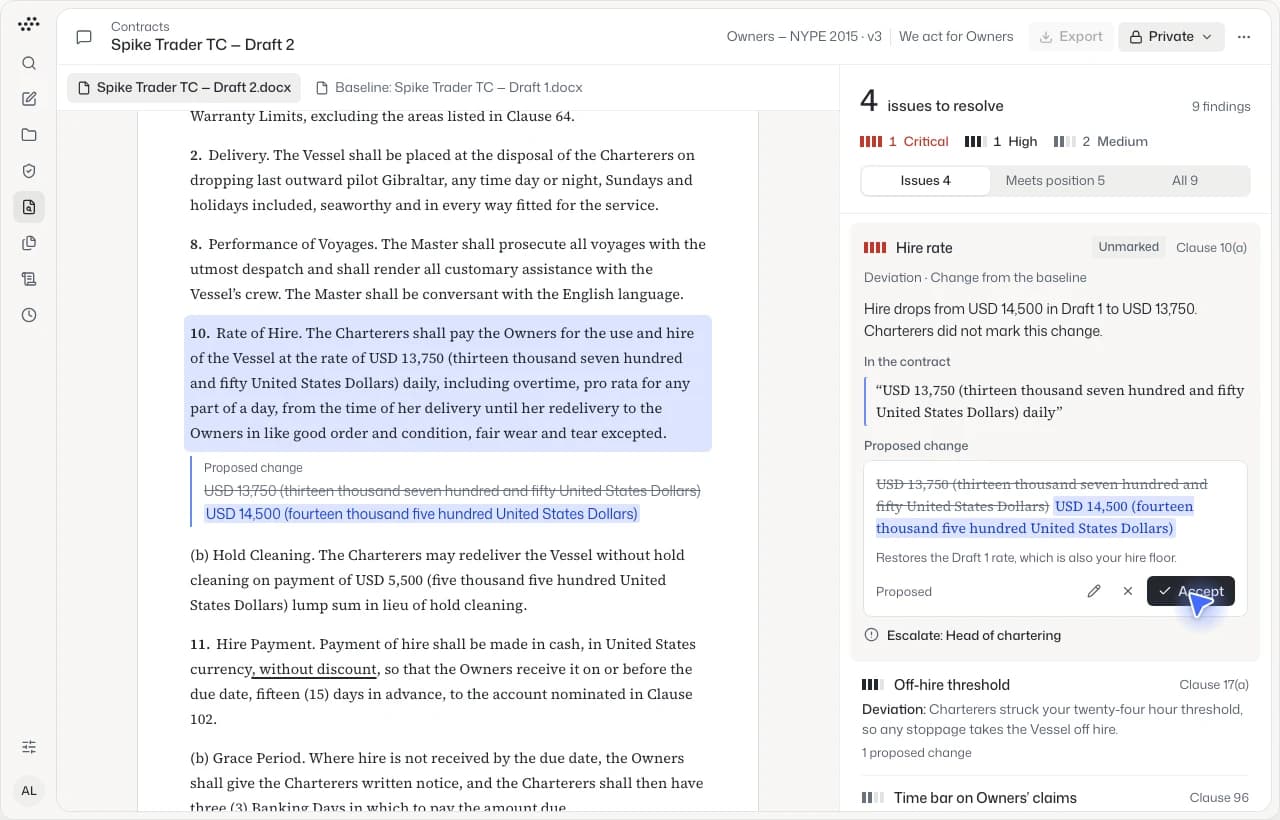Click the Hire rate issue heading

[924, 248]
